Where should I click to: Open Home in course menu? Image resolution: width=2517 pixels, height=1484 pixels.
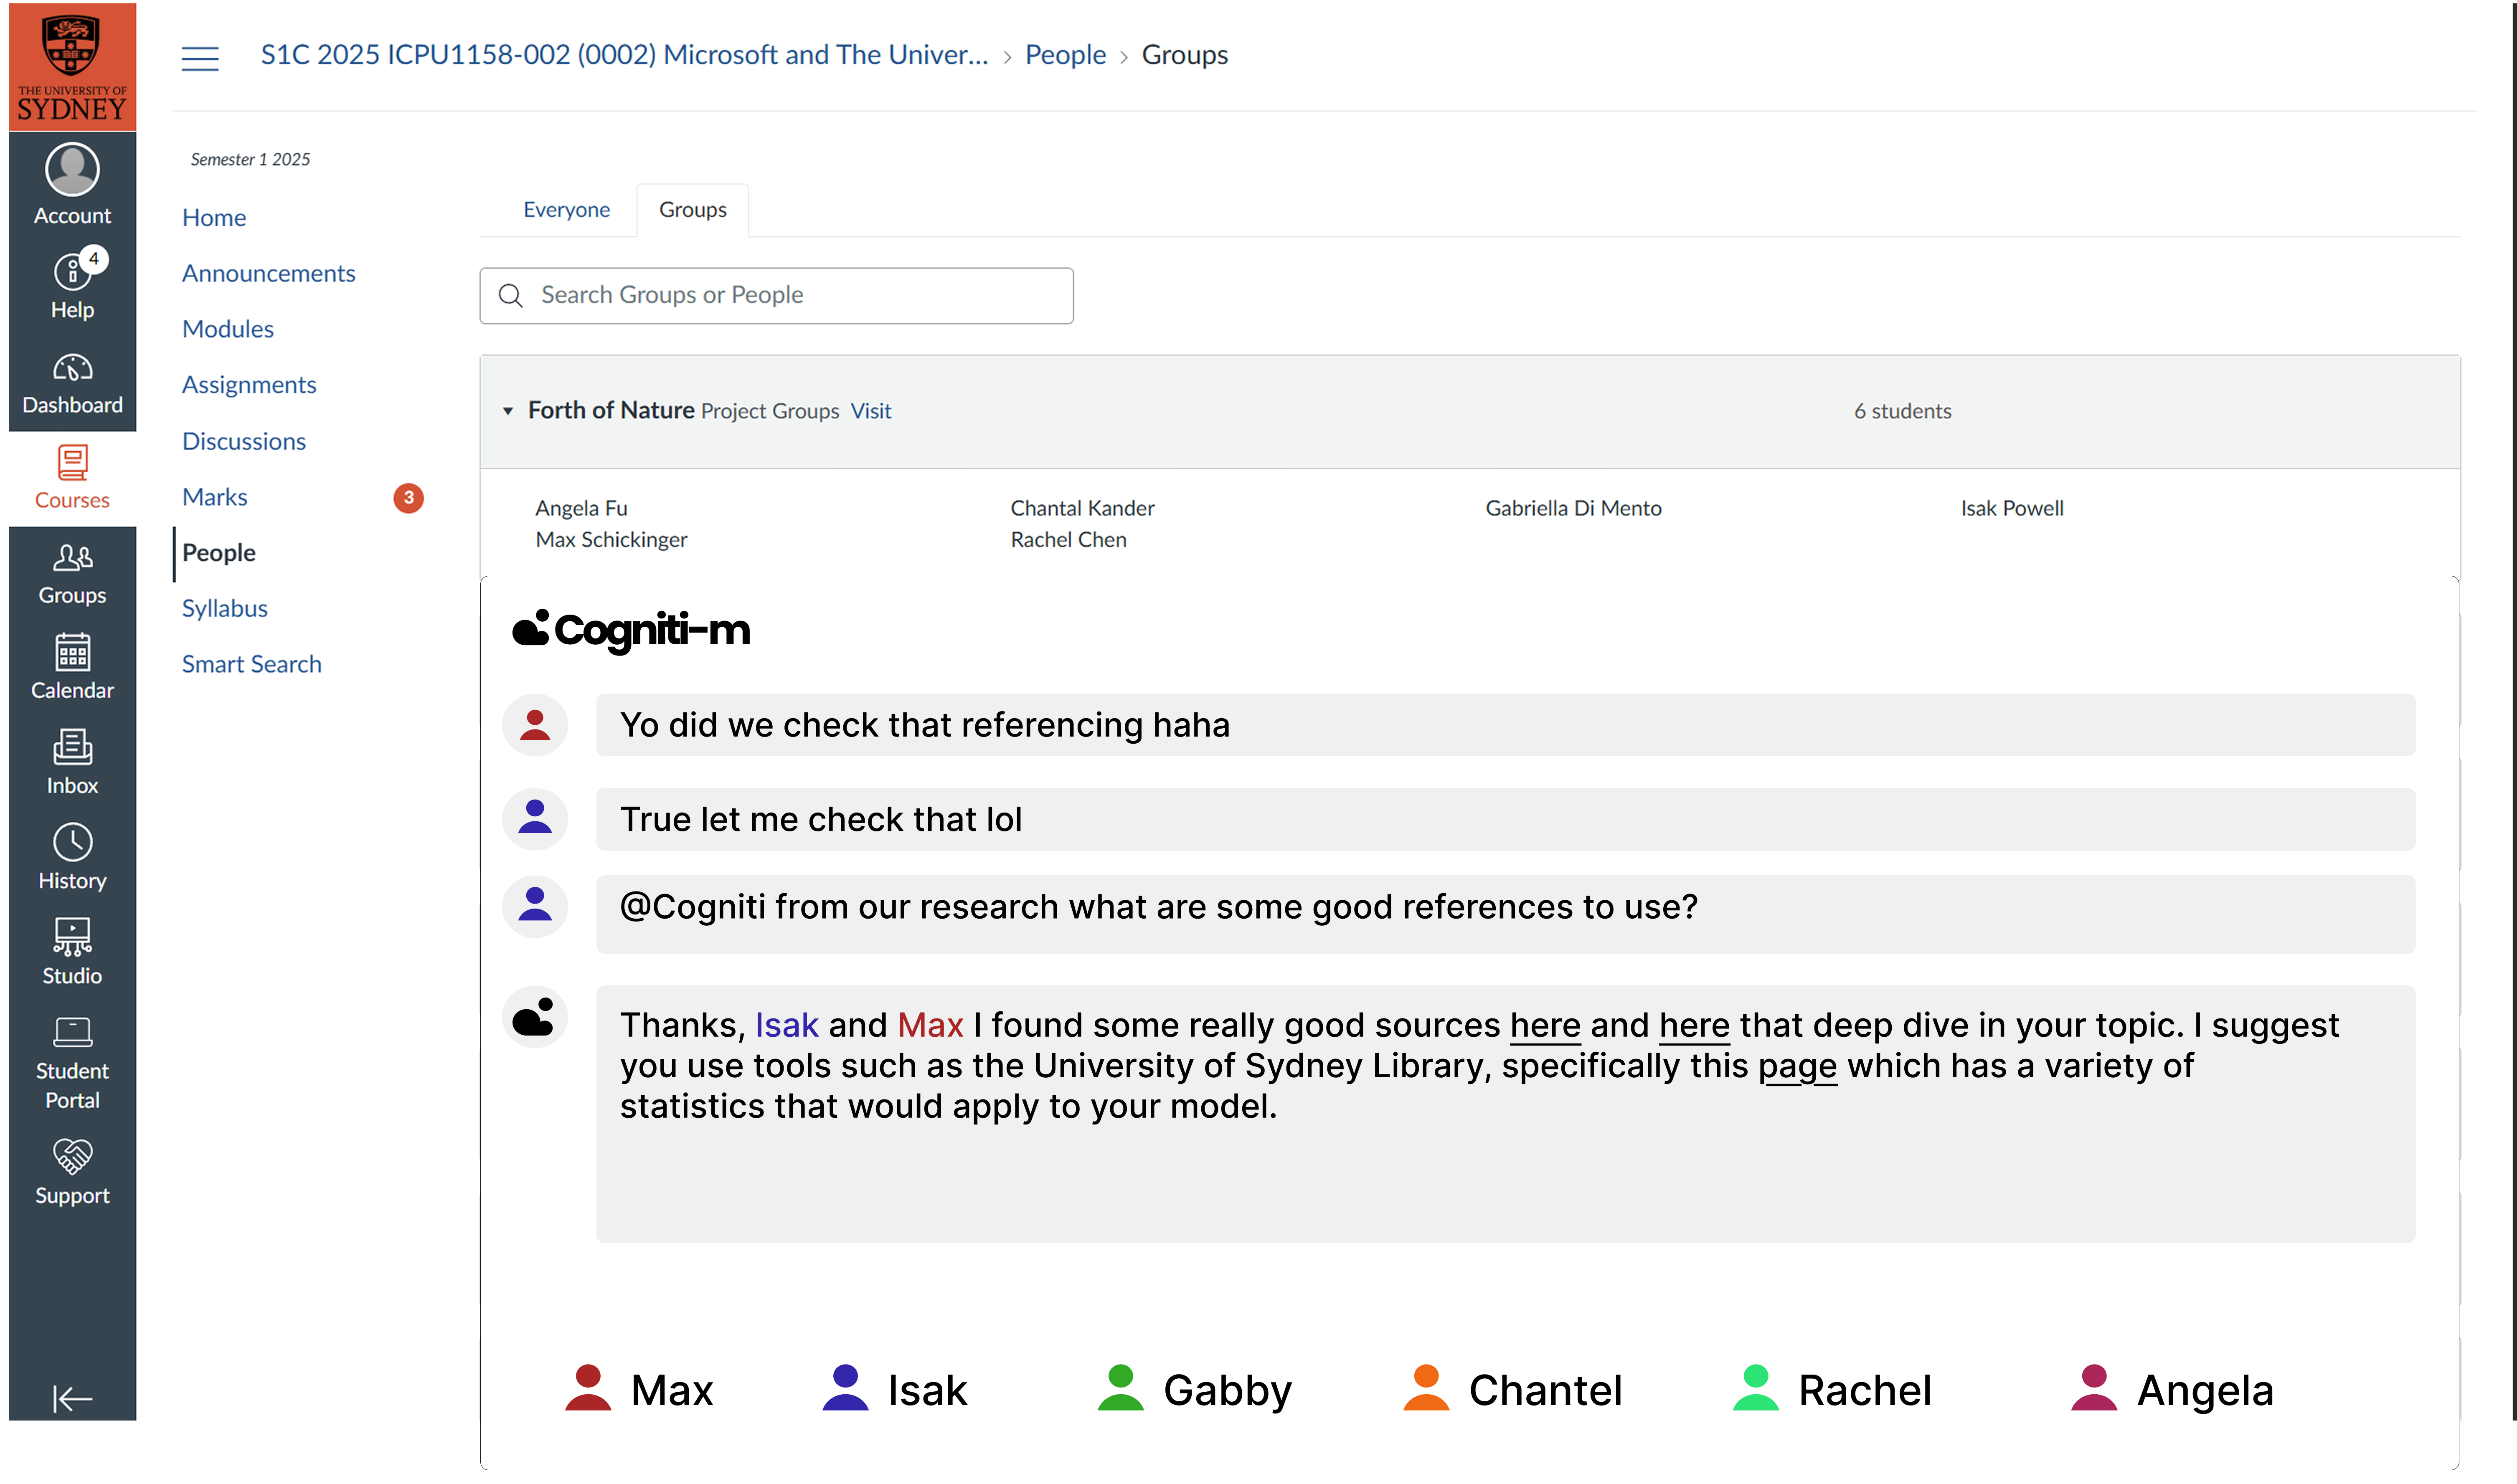(214, 218)
